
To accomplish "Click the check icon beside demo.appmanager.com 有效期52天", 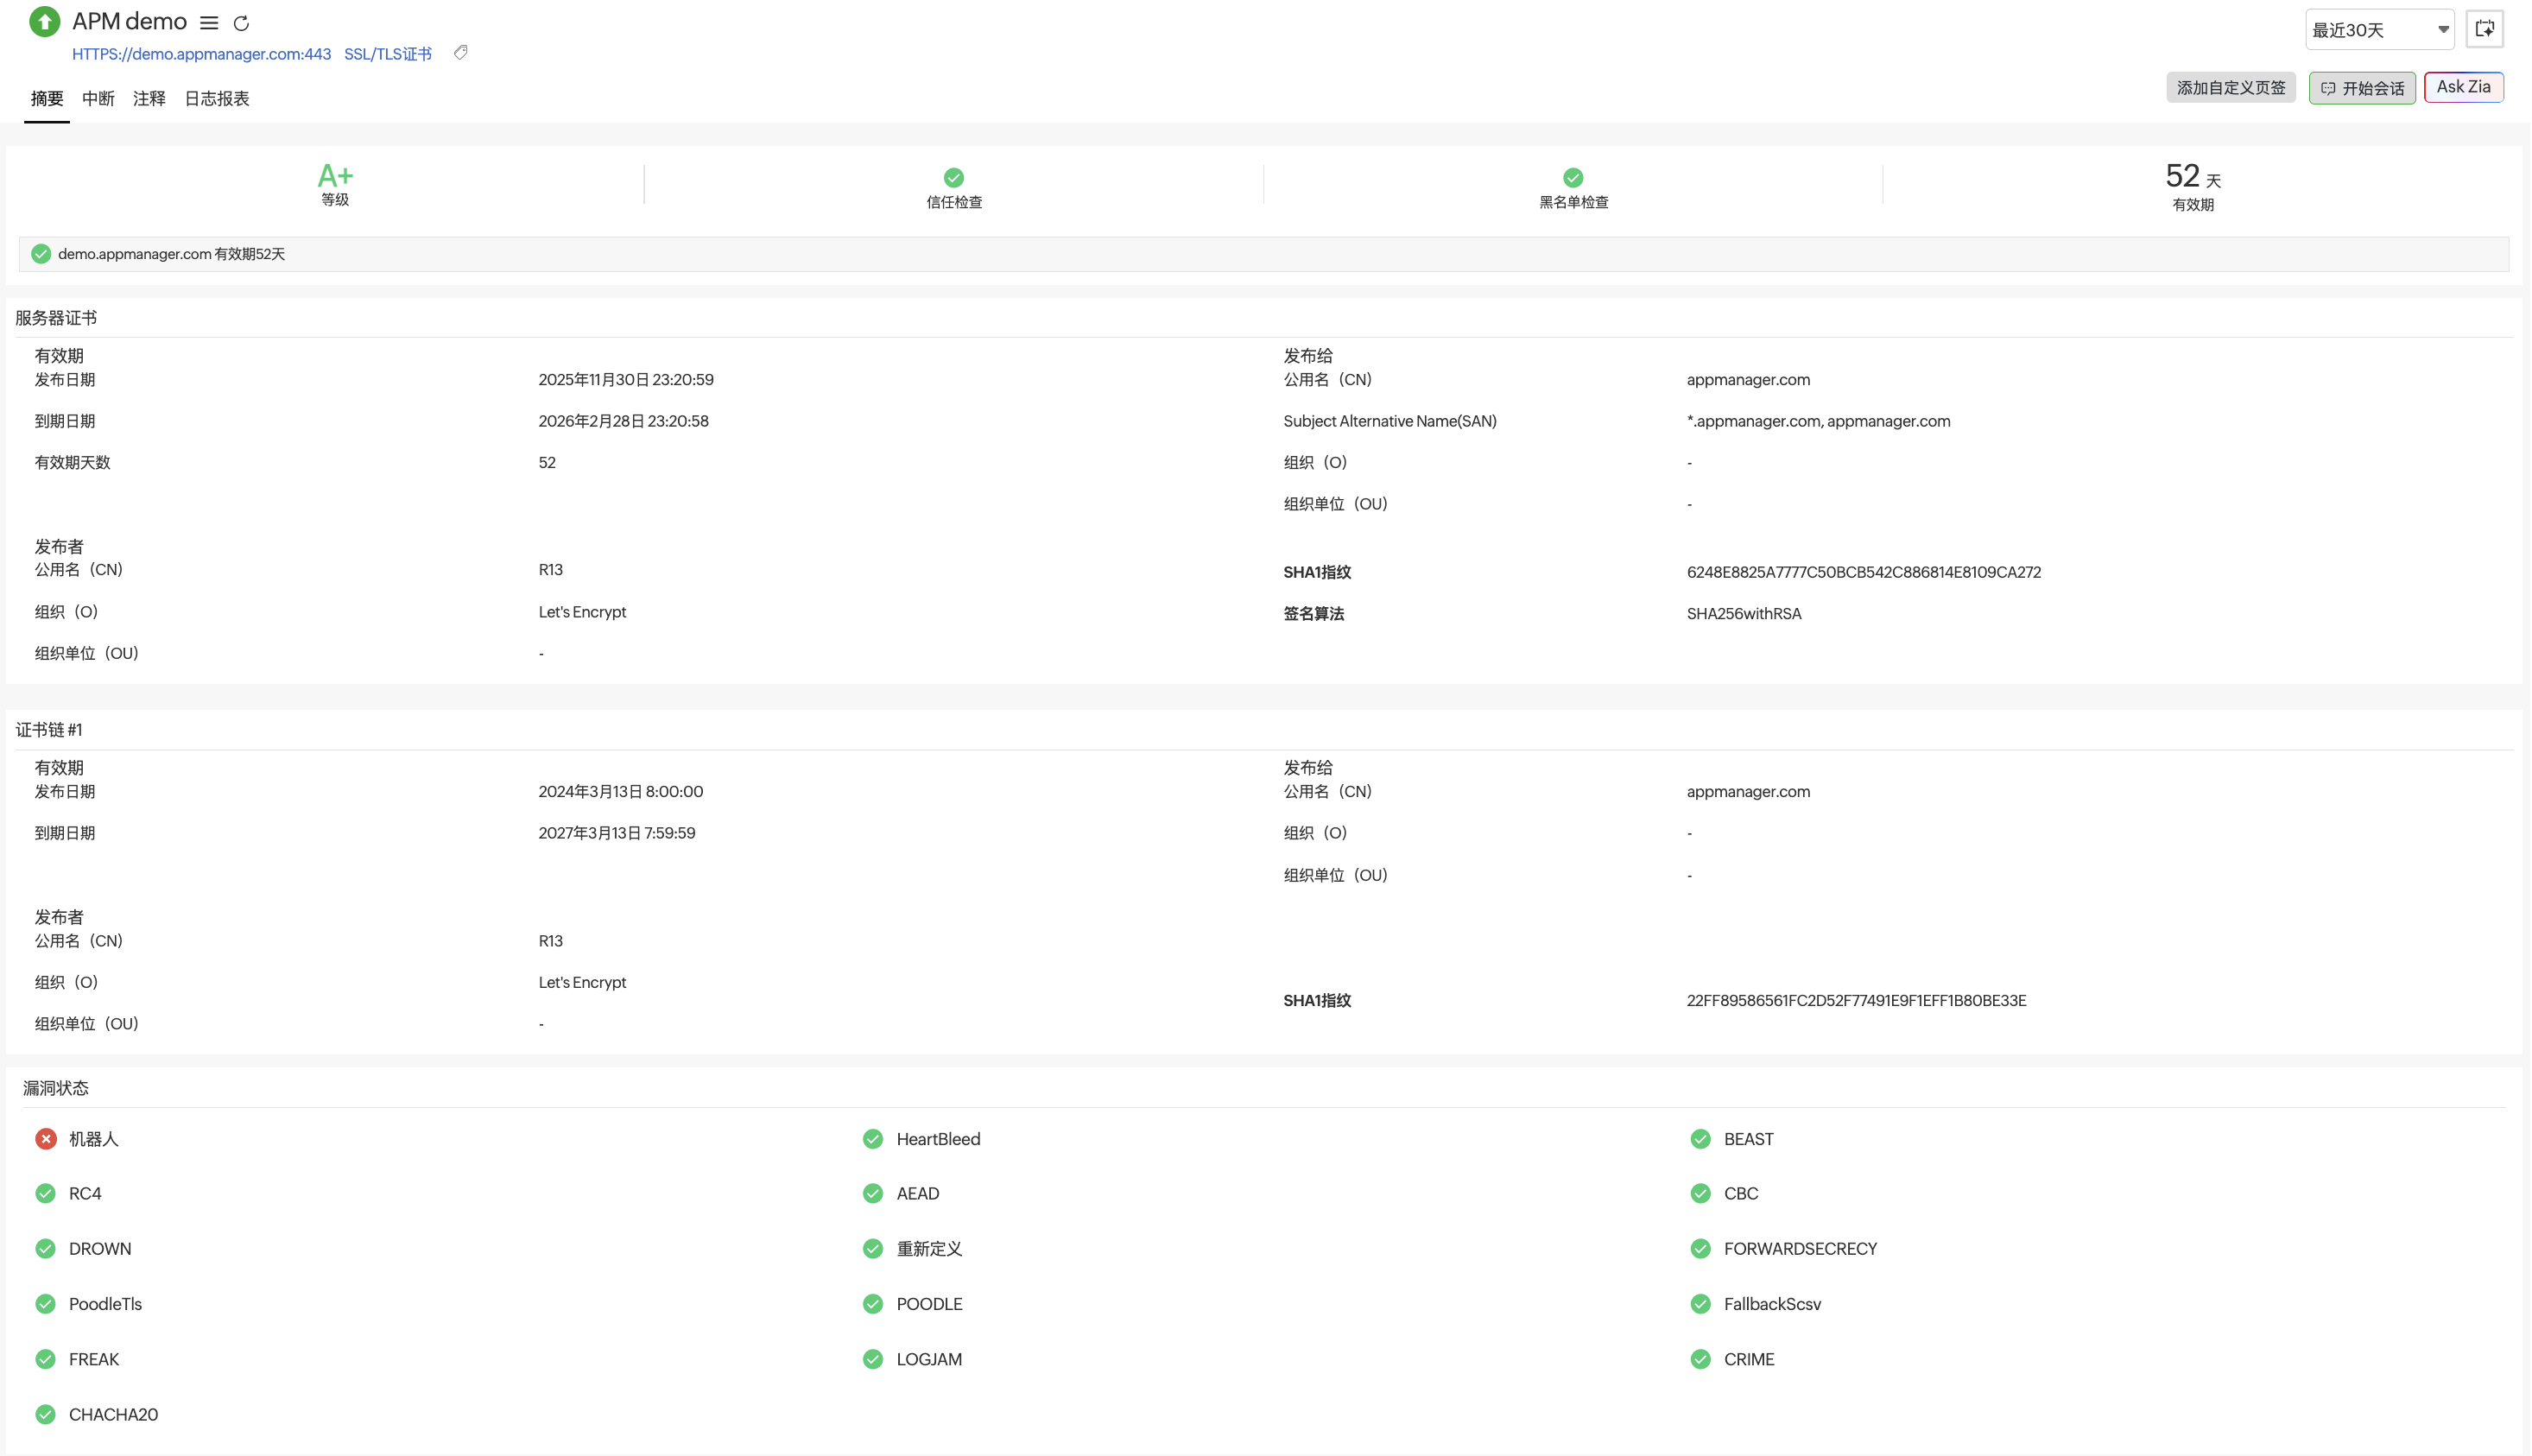I will (41, 254).
